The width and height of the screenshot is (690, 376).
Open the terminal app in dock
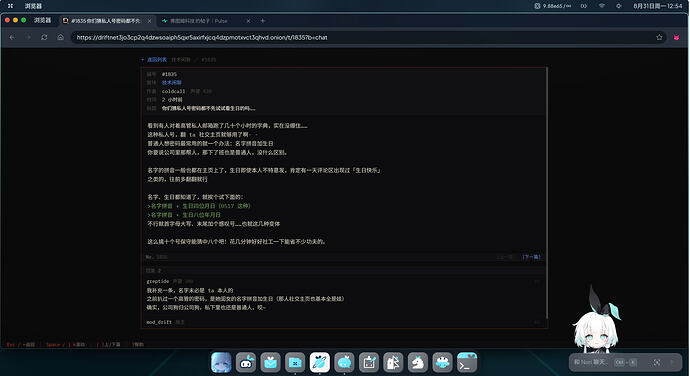click(x=467, y=363)
